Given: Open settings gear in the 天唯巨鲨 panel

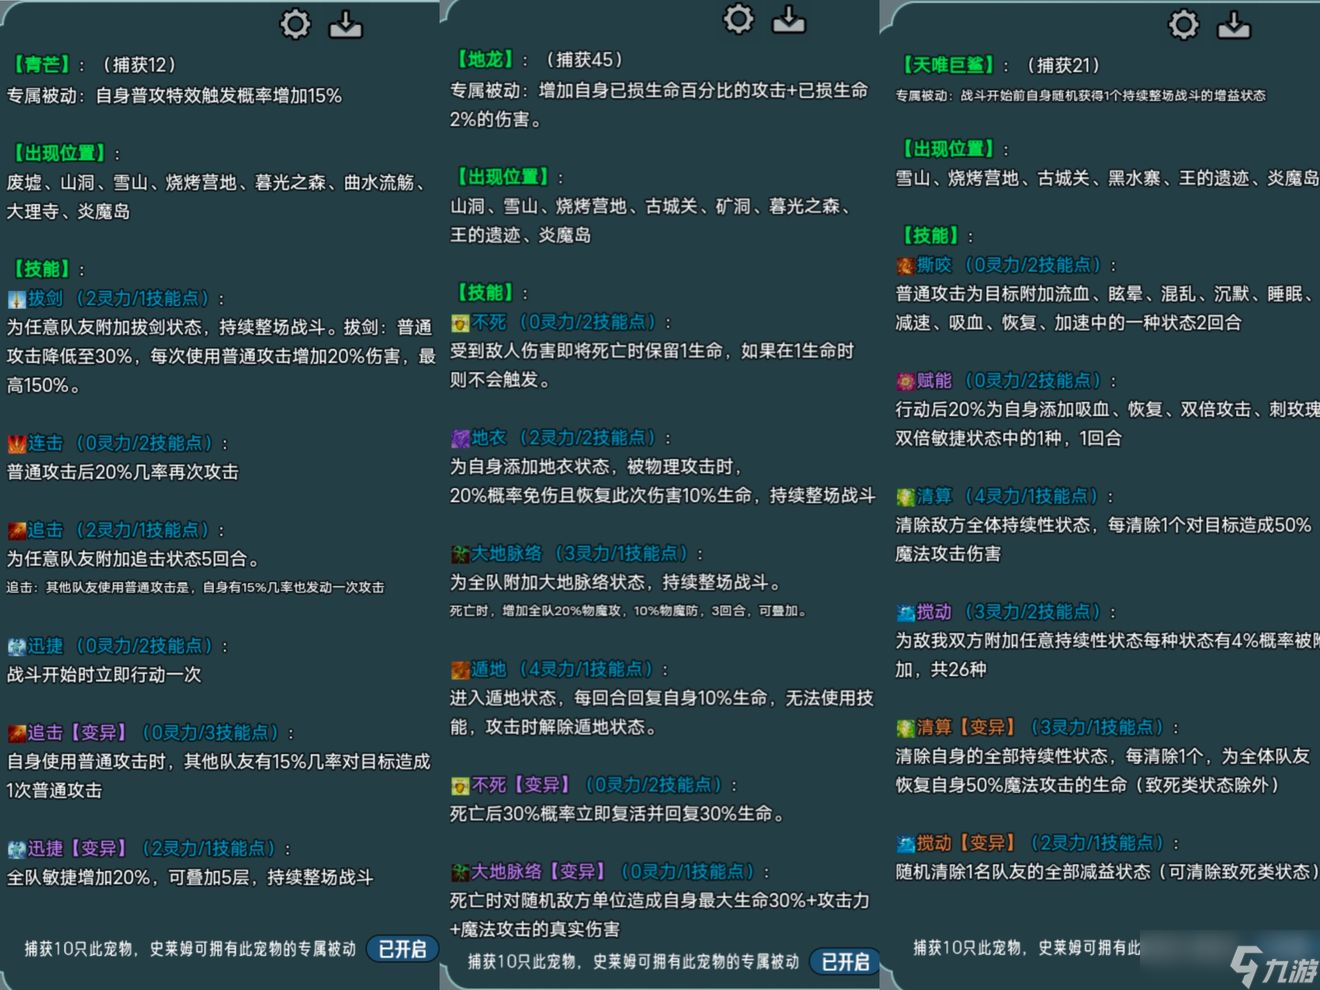Looking at the screenshot, I should click(1183, 24).
